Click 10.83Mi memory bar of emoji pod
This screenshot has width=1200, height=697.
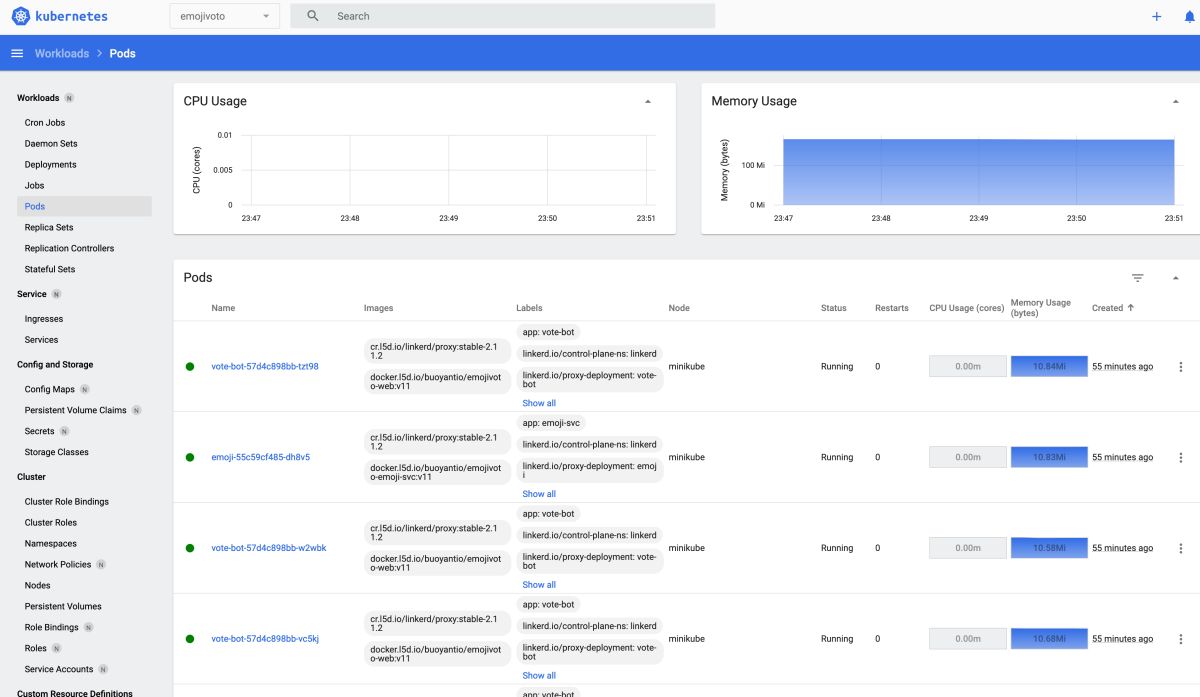coord(1049,457)
